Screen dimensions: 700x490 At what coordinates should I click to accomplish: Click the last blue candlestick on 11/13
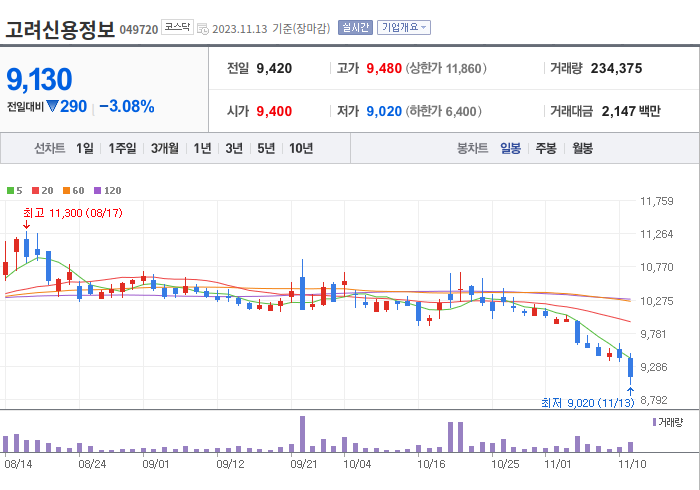pyautogui.click(x=630, y=367)
